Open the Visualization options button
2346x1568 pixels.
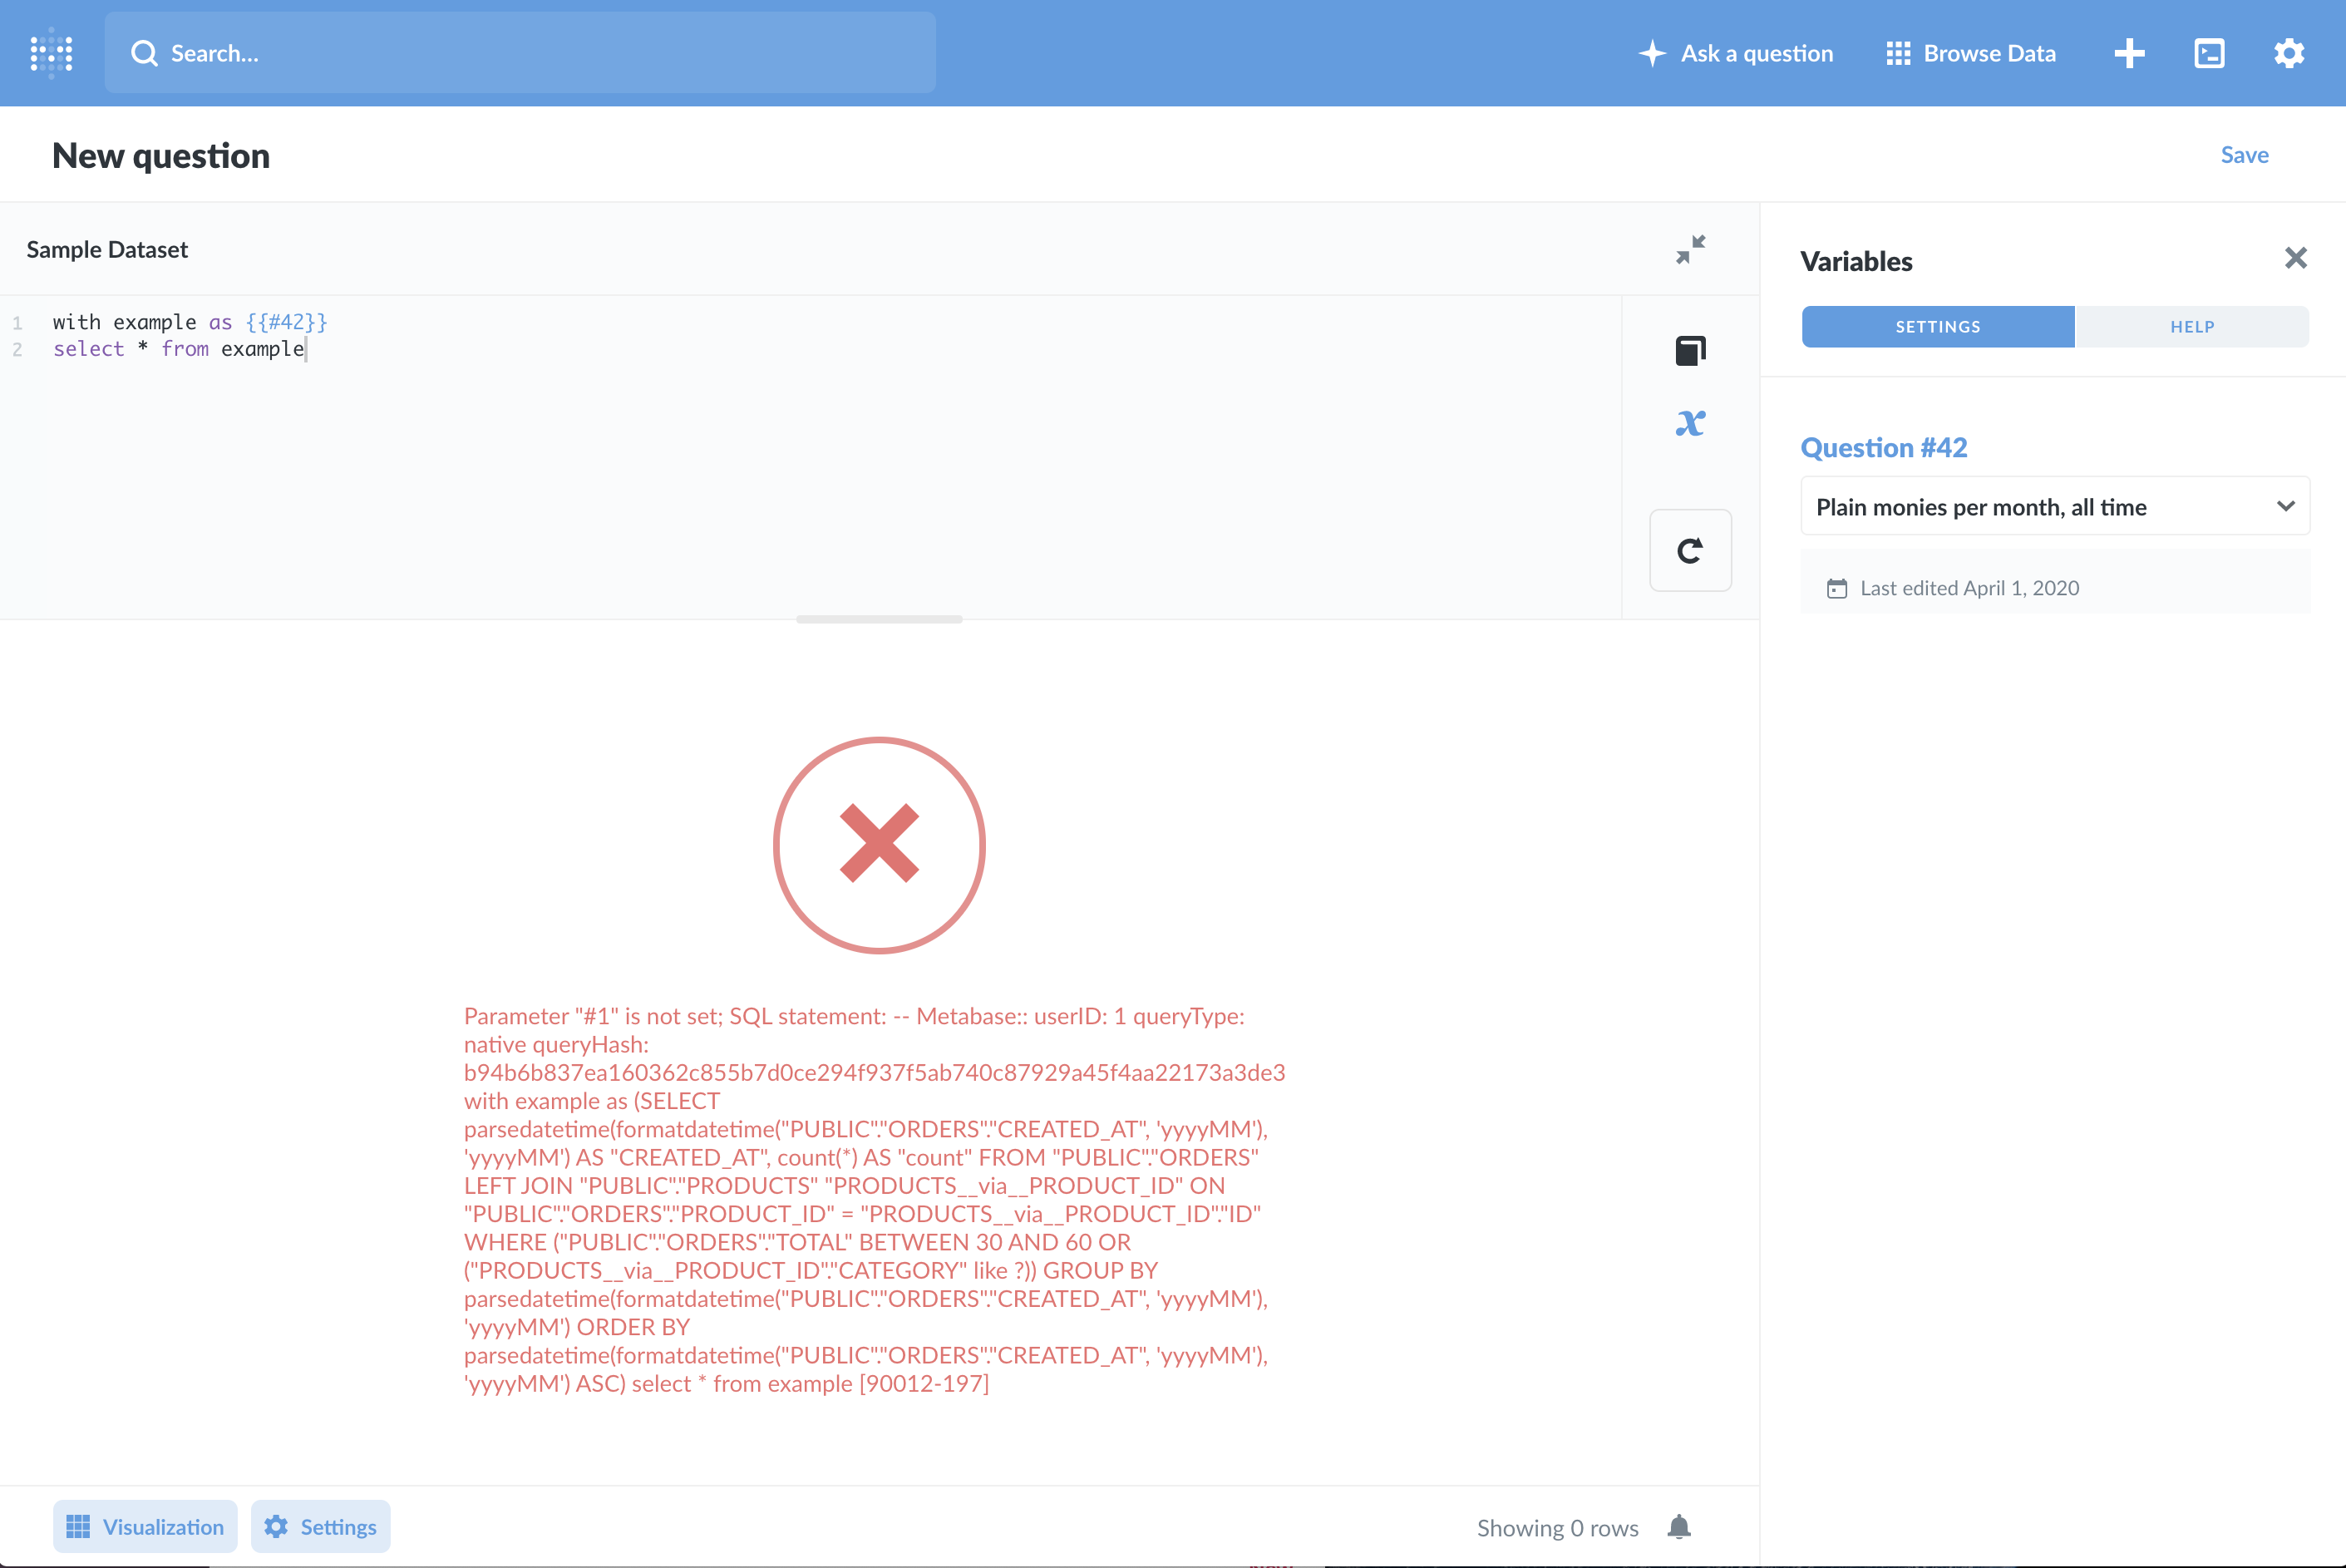point(145,1527)
